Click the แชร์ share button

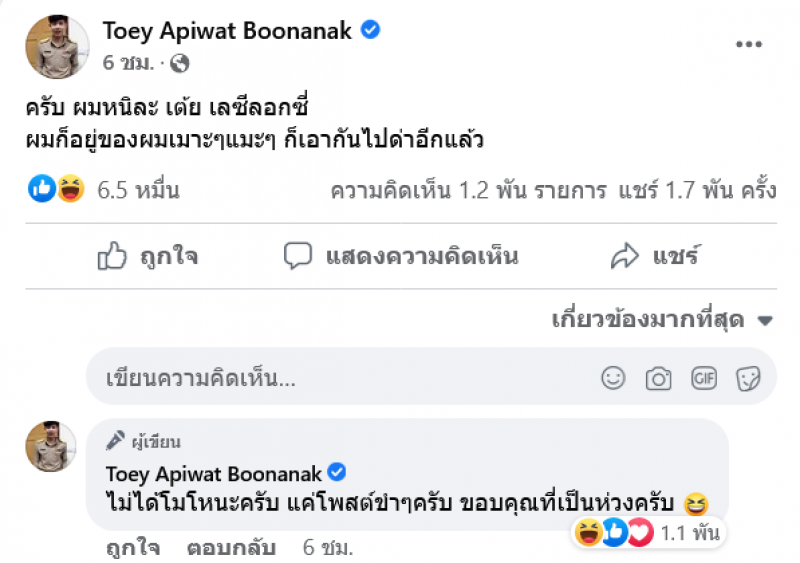coord(654,257)
